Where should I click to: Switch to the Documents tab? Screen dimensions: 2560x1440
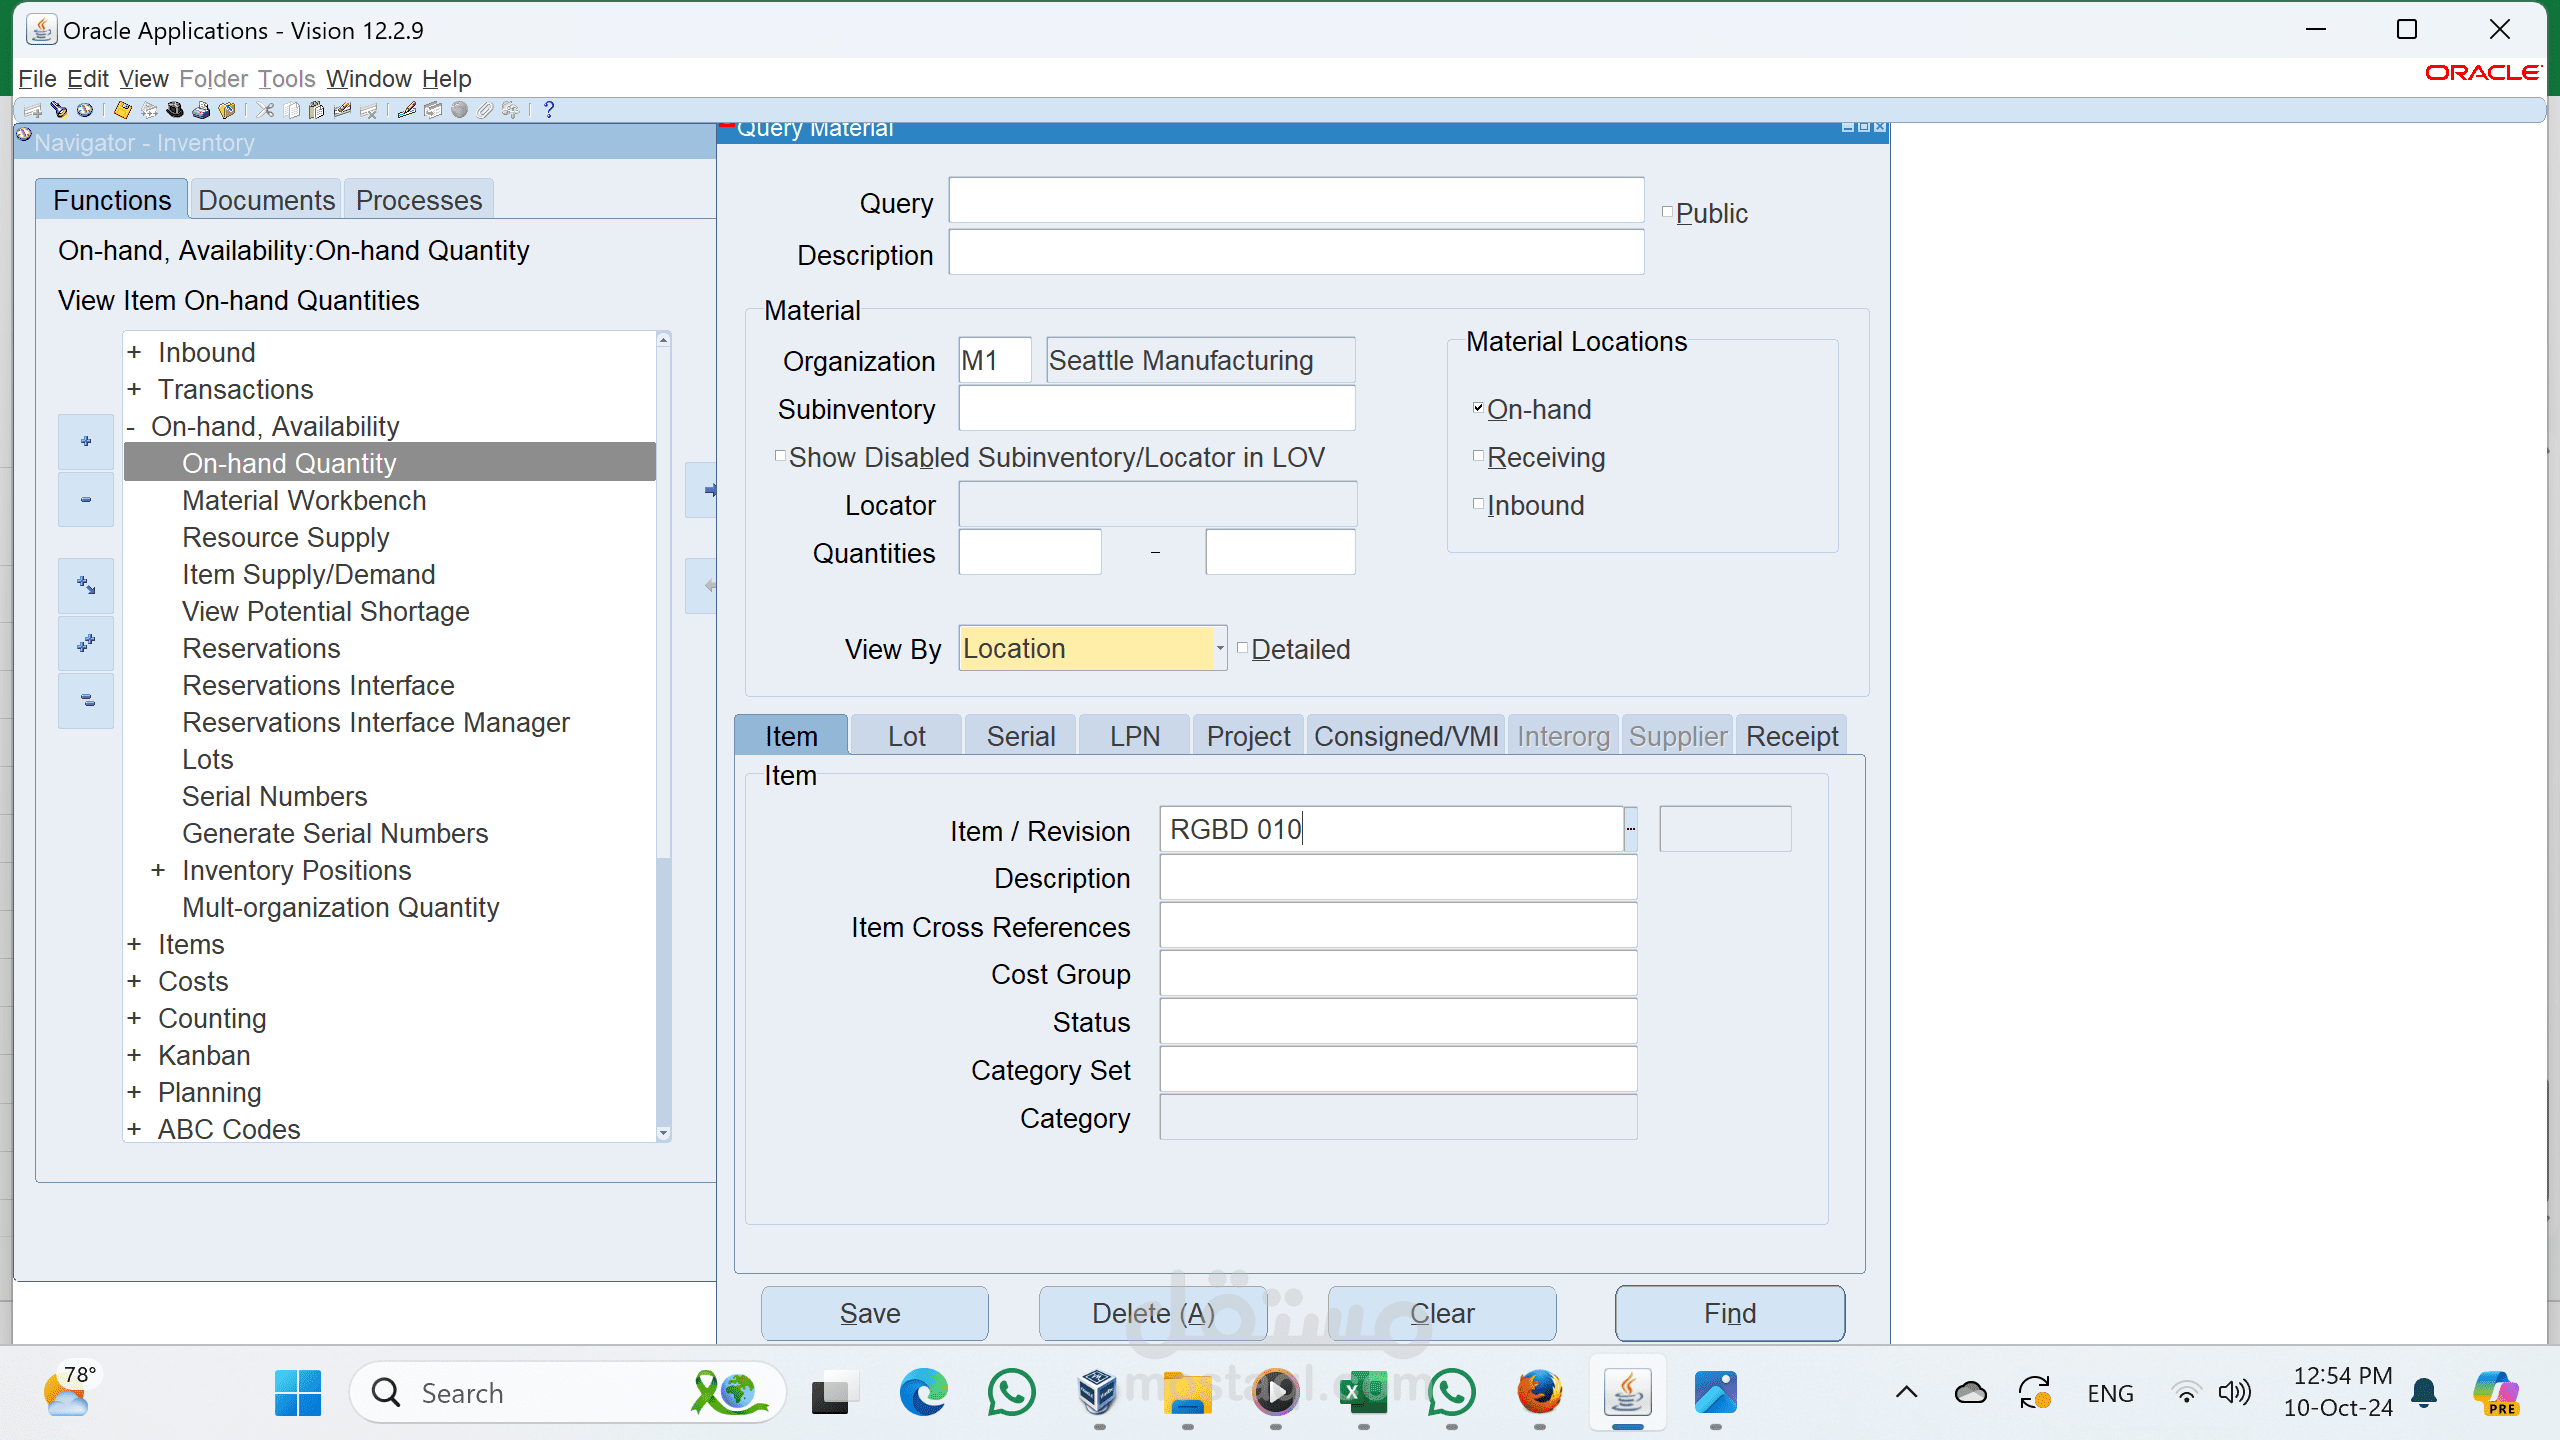tap(266, 200)
